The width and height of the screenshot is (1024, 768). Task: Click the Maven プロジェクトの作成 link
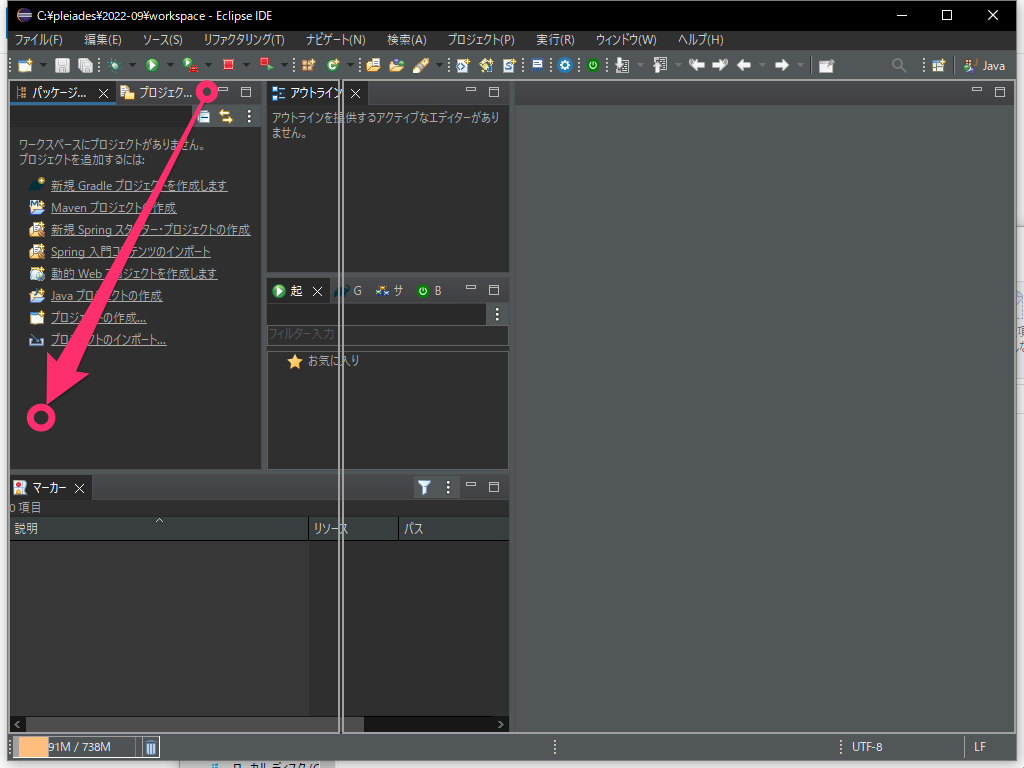tap(113, 208)
